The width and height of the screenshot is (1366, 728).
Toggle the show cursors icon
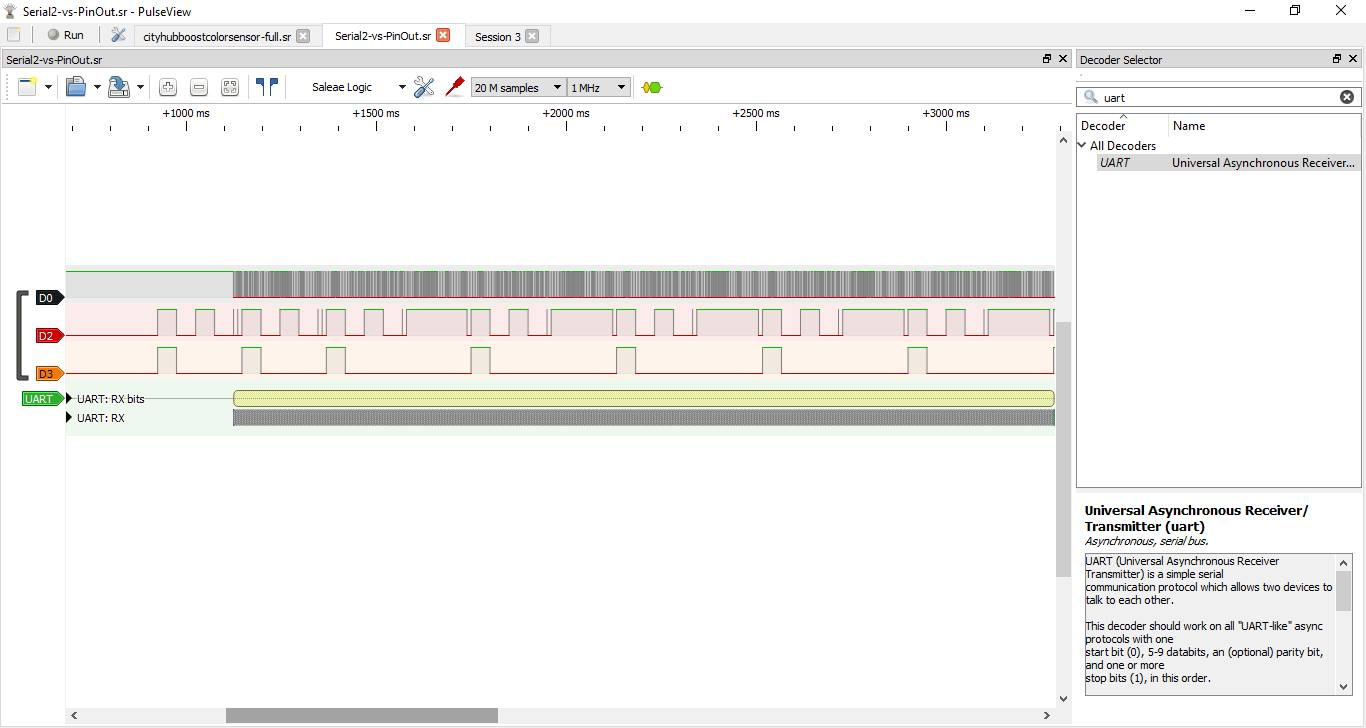click(267, 87)
